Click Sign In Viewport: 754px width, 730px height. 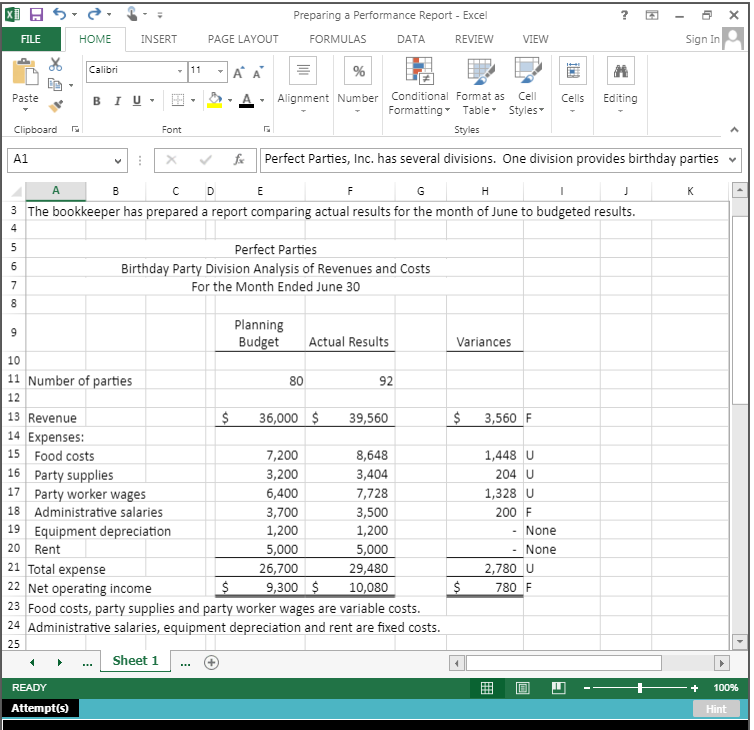(702, 39)
